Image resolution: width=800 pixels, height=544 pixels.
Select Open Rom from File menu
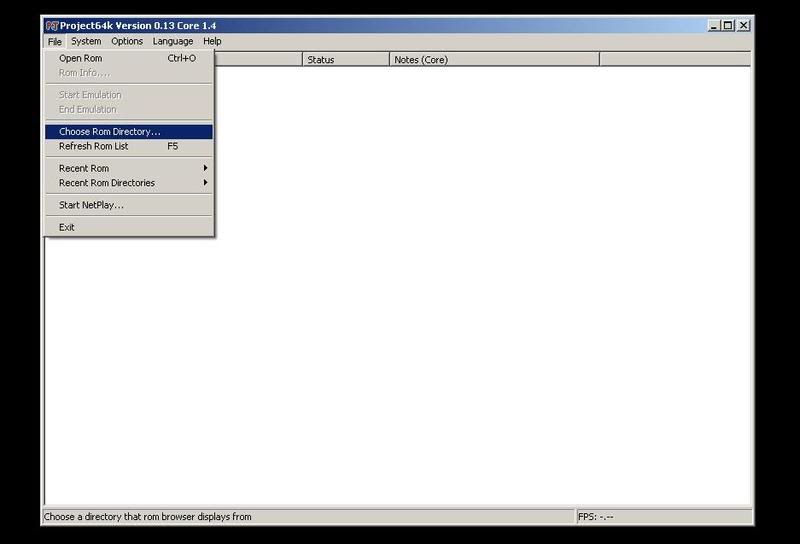click(129, 58)
